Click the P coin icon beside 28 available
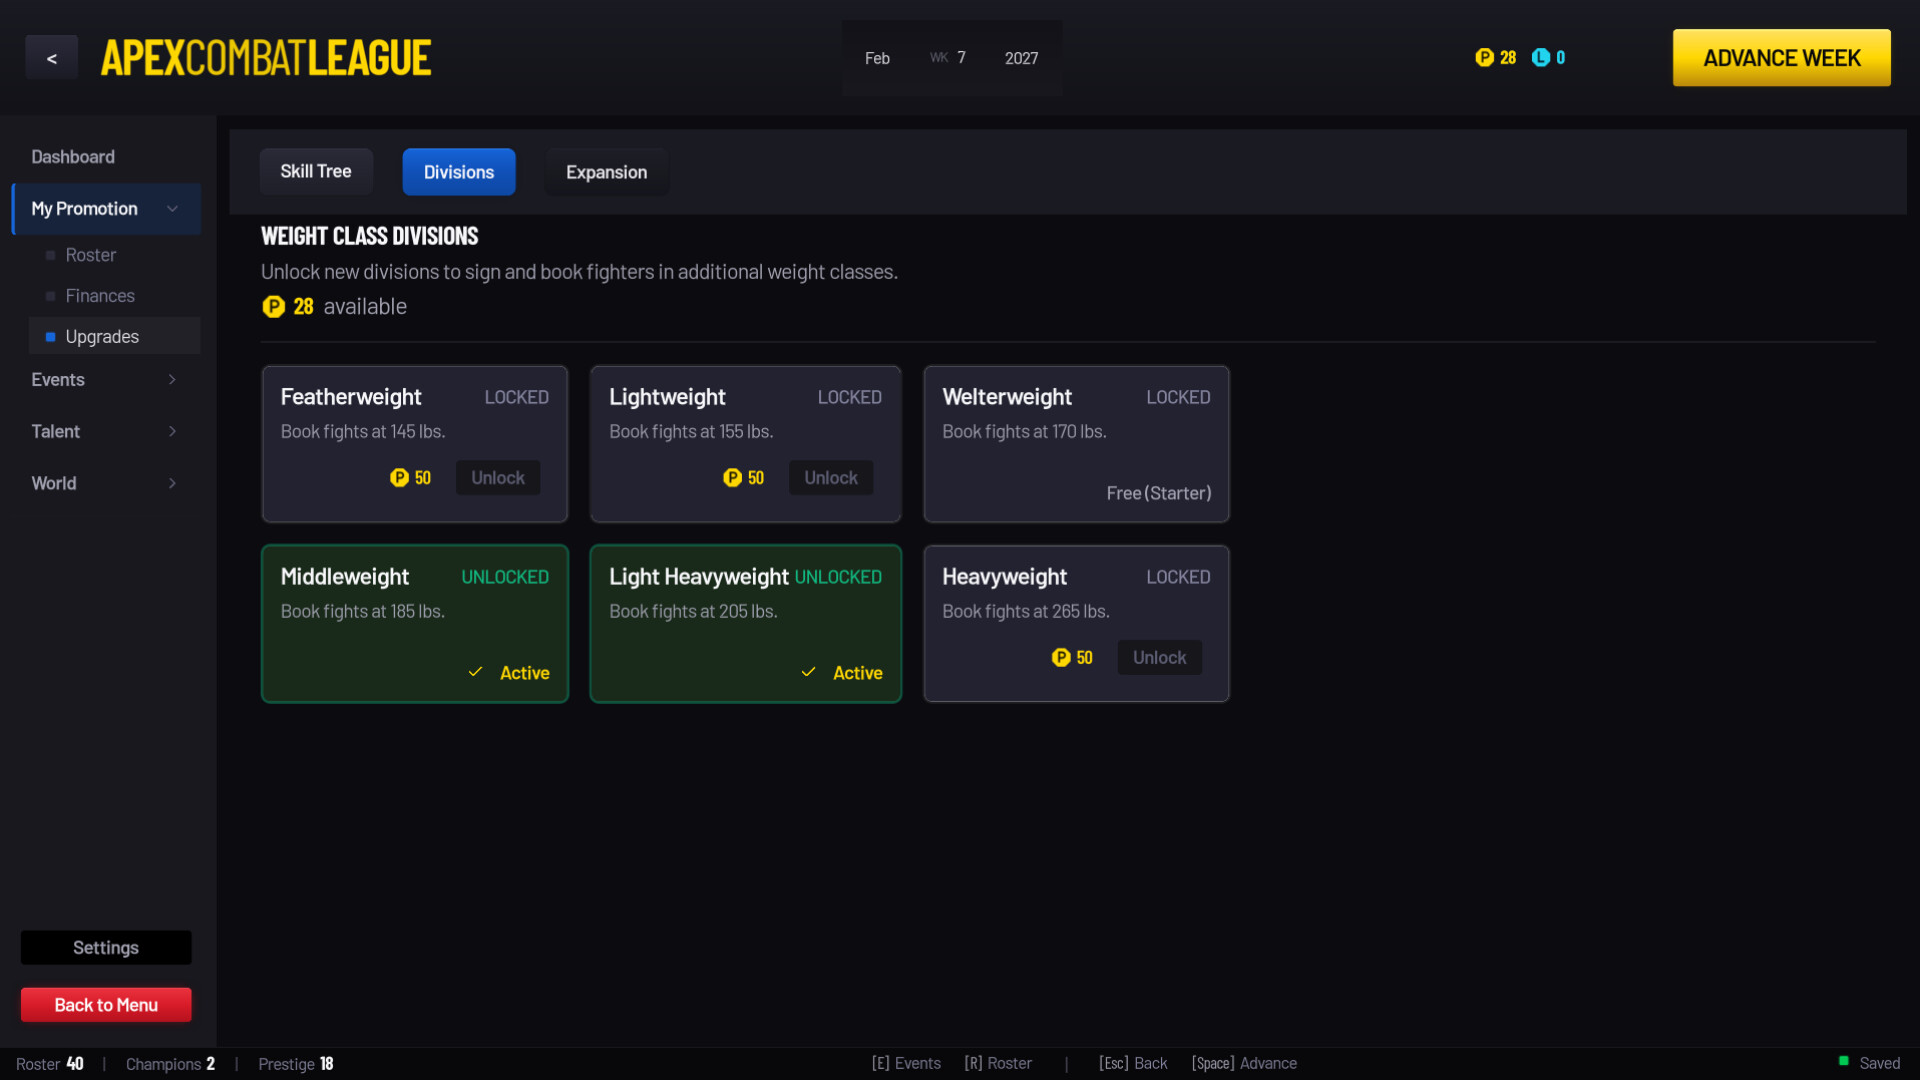The height and width of the screenshot is (1080, 1920). pos(273,306)
